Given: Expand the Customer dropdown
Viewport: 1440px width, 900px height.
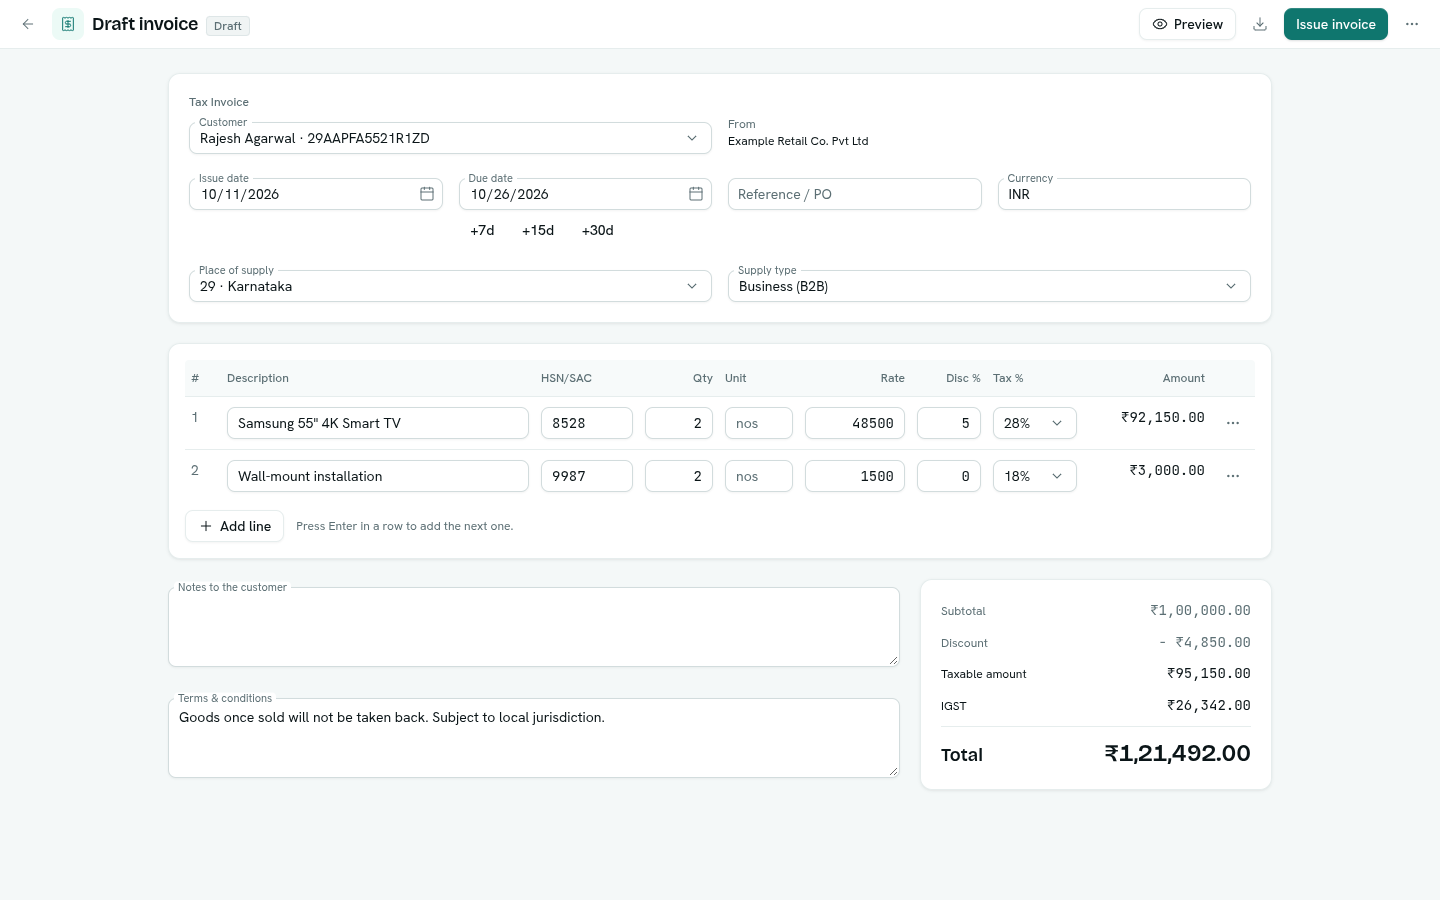Looking at the screenshot, I should point(450,138).
